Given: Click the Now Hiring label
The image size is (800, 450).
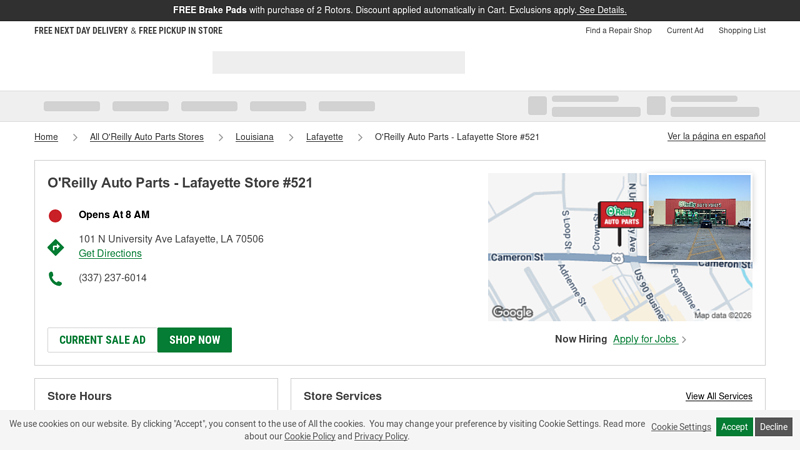Looking at the screenshot, I should 581,339.
